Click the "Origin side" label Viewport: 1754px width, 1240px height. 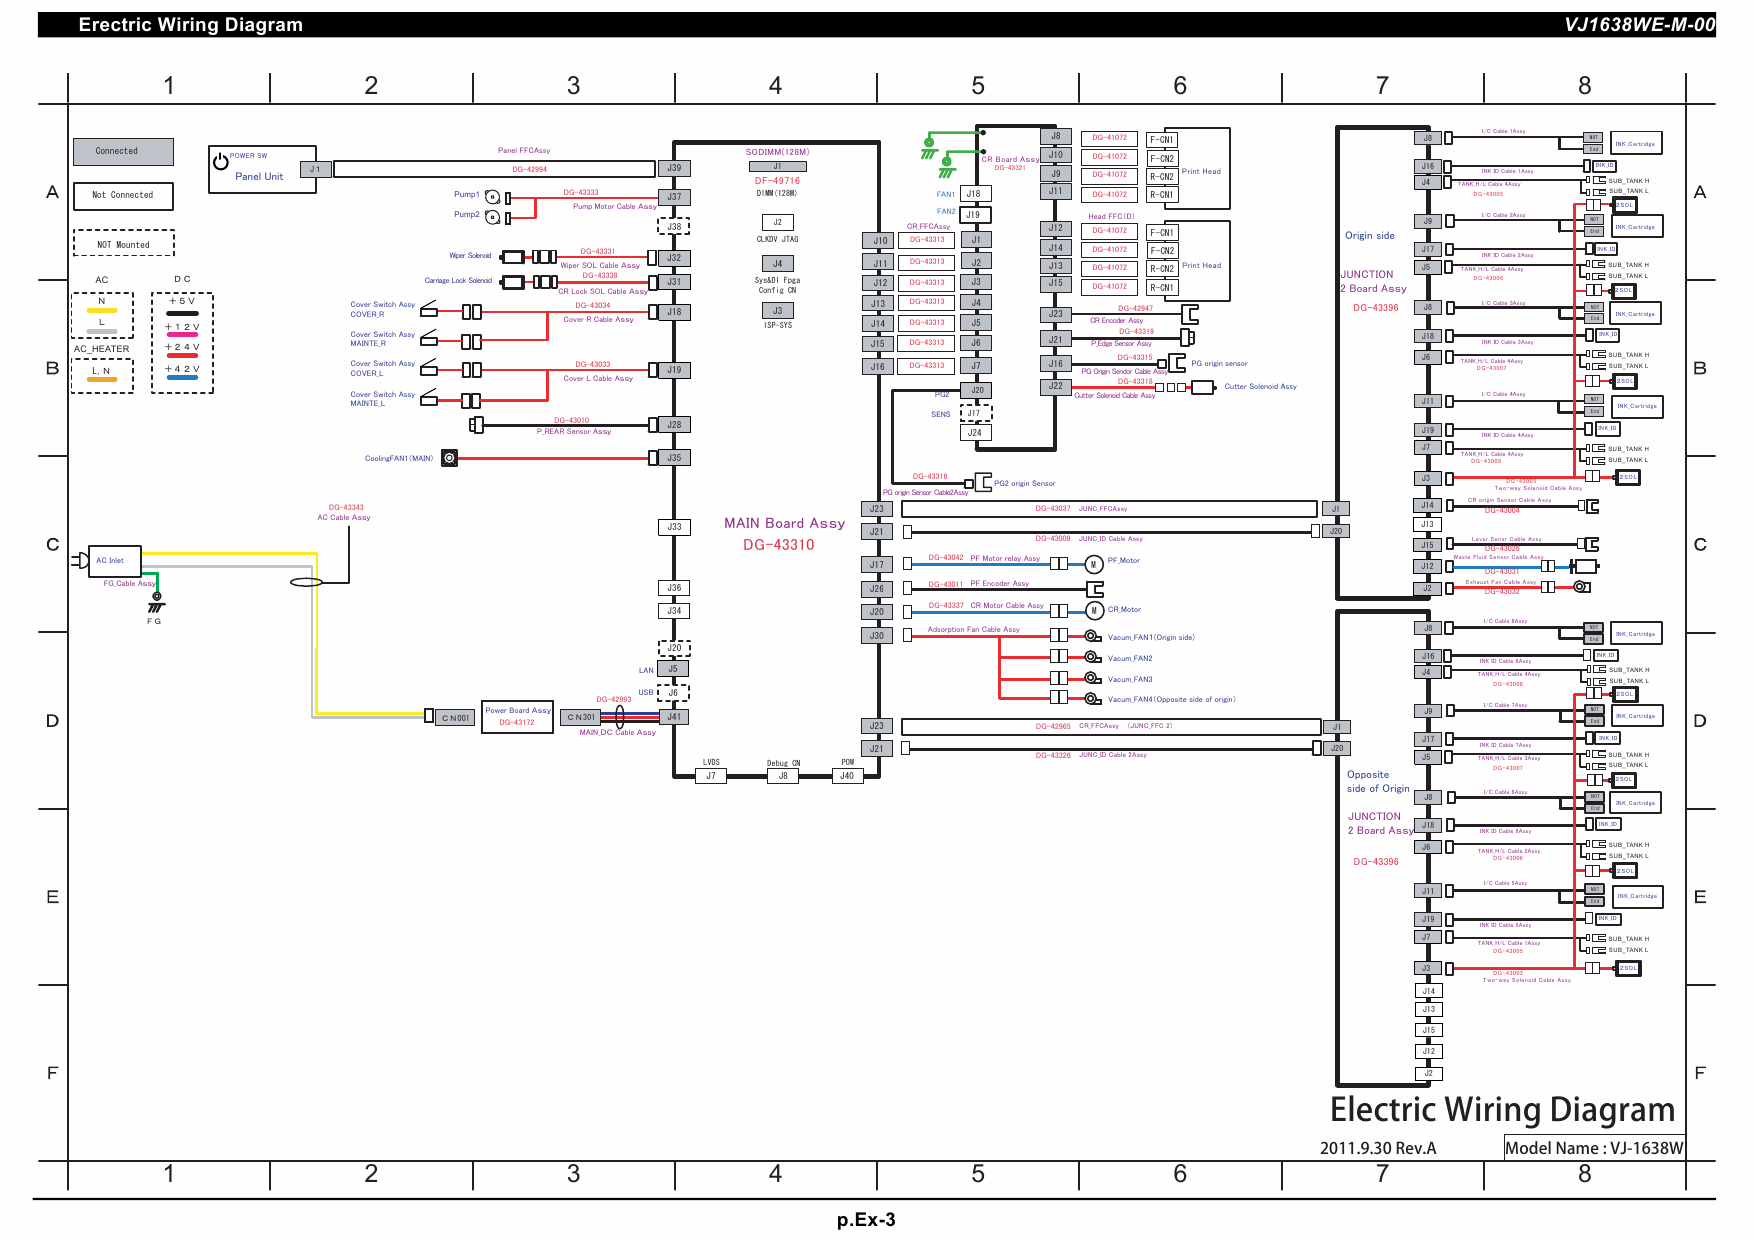(1370, 236)
